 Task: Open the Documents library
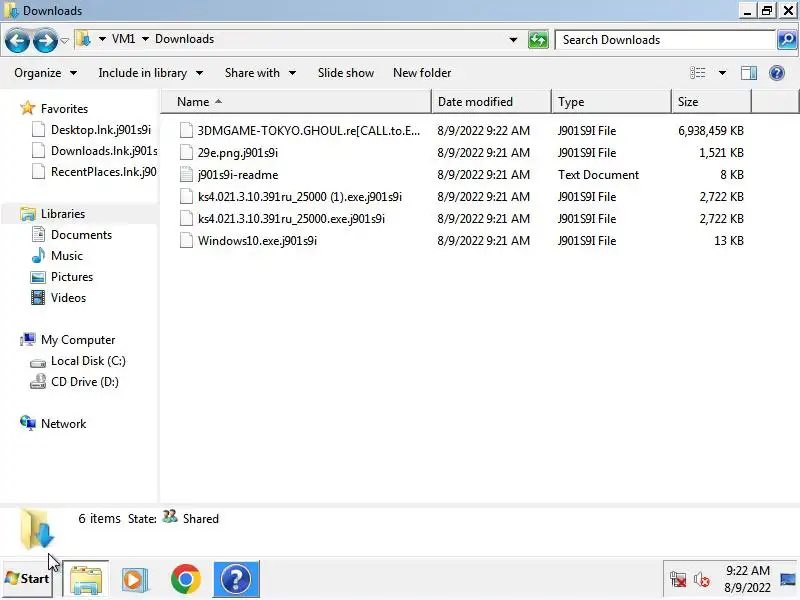click(81, 235)
